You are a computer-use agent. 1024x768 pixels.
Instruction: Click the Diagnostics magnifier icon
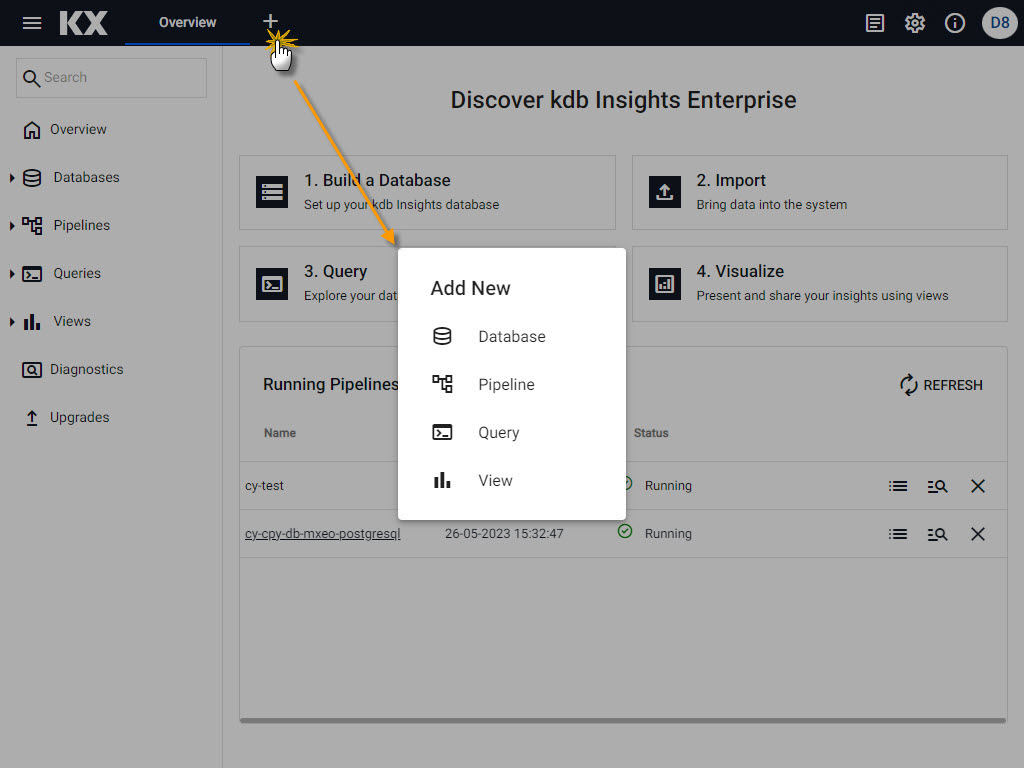click(x=32, y=370)
